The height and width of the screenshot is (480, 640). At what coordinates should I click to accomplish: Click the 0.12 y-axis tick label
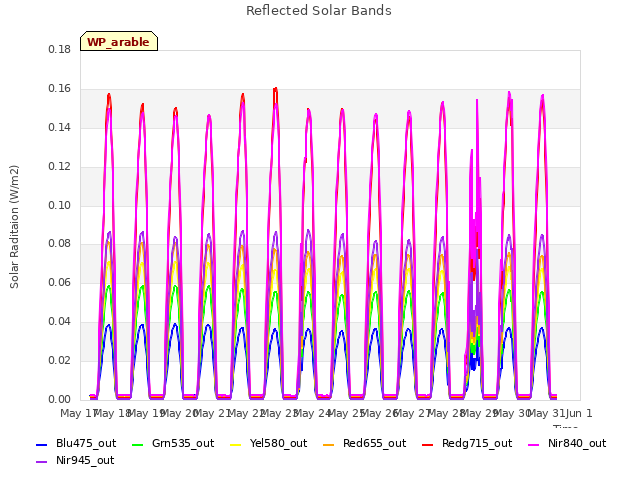60,167
